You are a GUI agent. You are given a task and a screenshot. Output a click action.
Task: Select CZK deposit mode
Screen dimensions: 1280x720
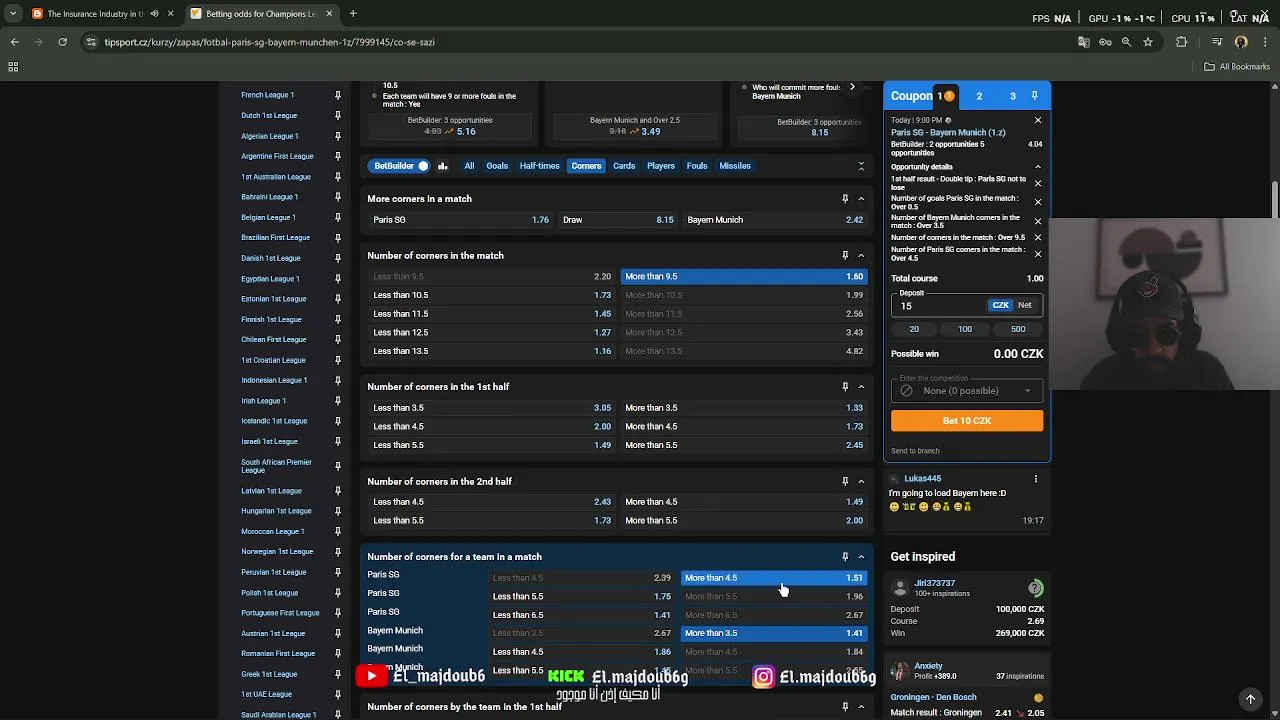1000,305
